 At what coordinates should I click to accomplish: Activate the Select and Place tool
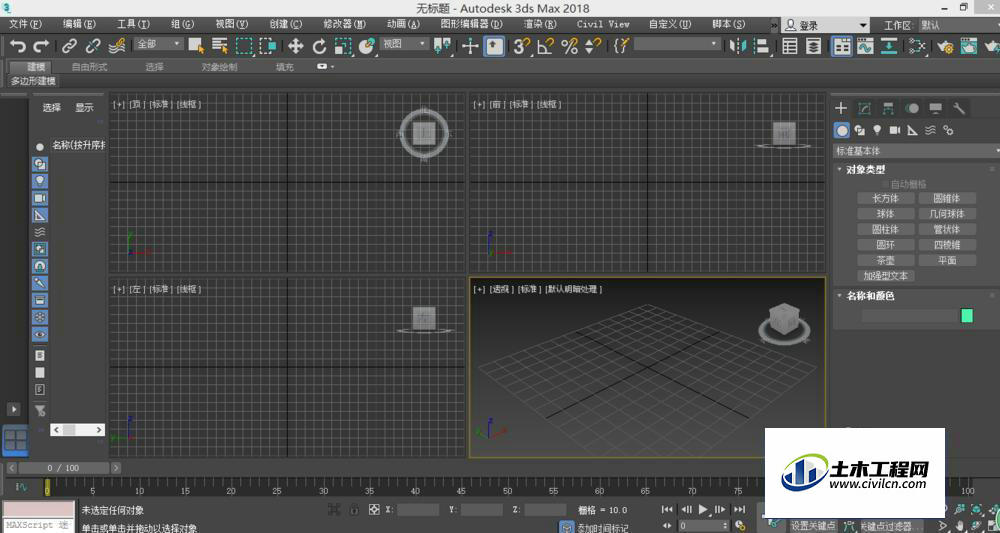(367, 46)
